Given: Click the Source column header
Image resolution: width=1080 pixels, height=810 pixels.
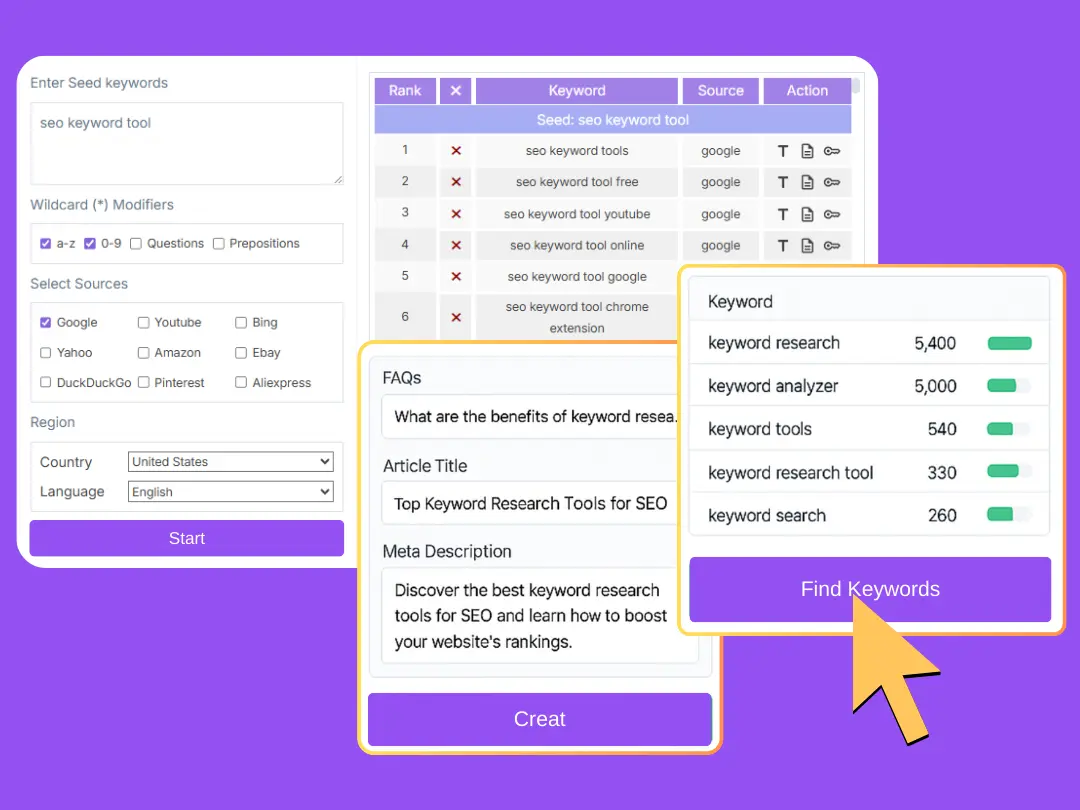Looking at the screenshot, I should point(720,91).
